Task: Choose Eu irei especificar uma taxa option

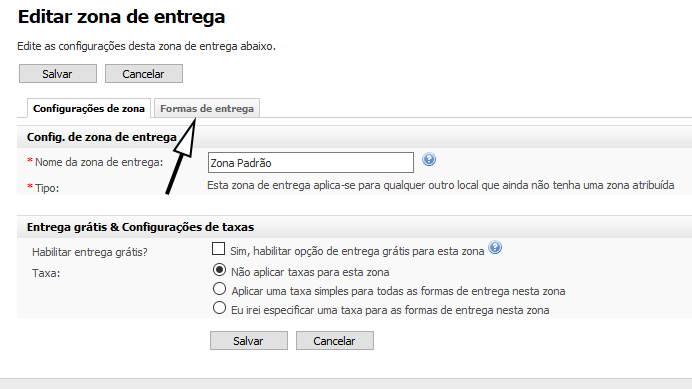Action: 219,308
